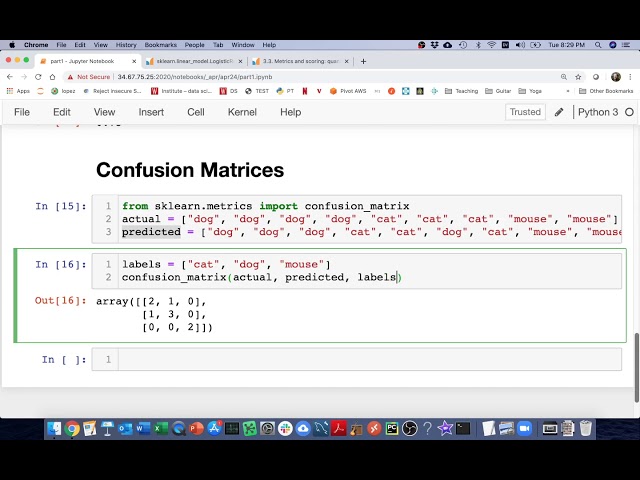This screenshot has width=640, height=480.
Task: Open the lopez bookmark
Action: (63, 91)
